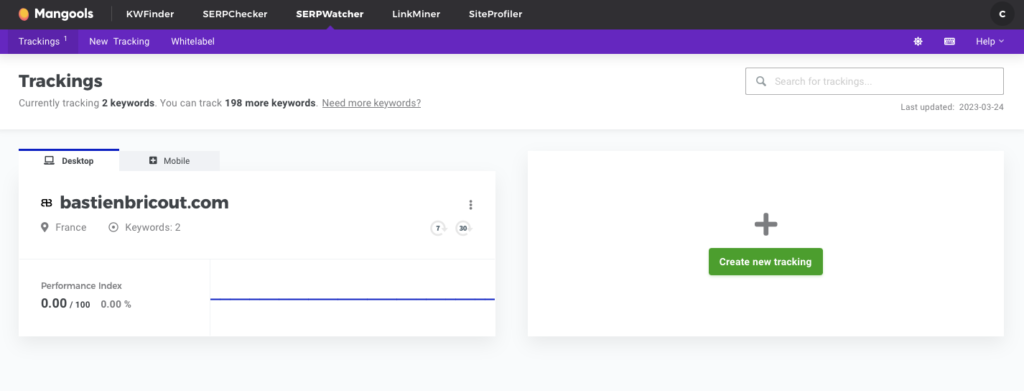Click bastienbricout.com favicon

pyautogui.click(x=46, y=203)
